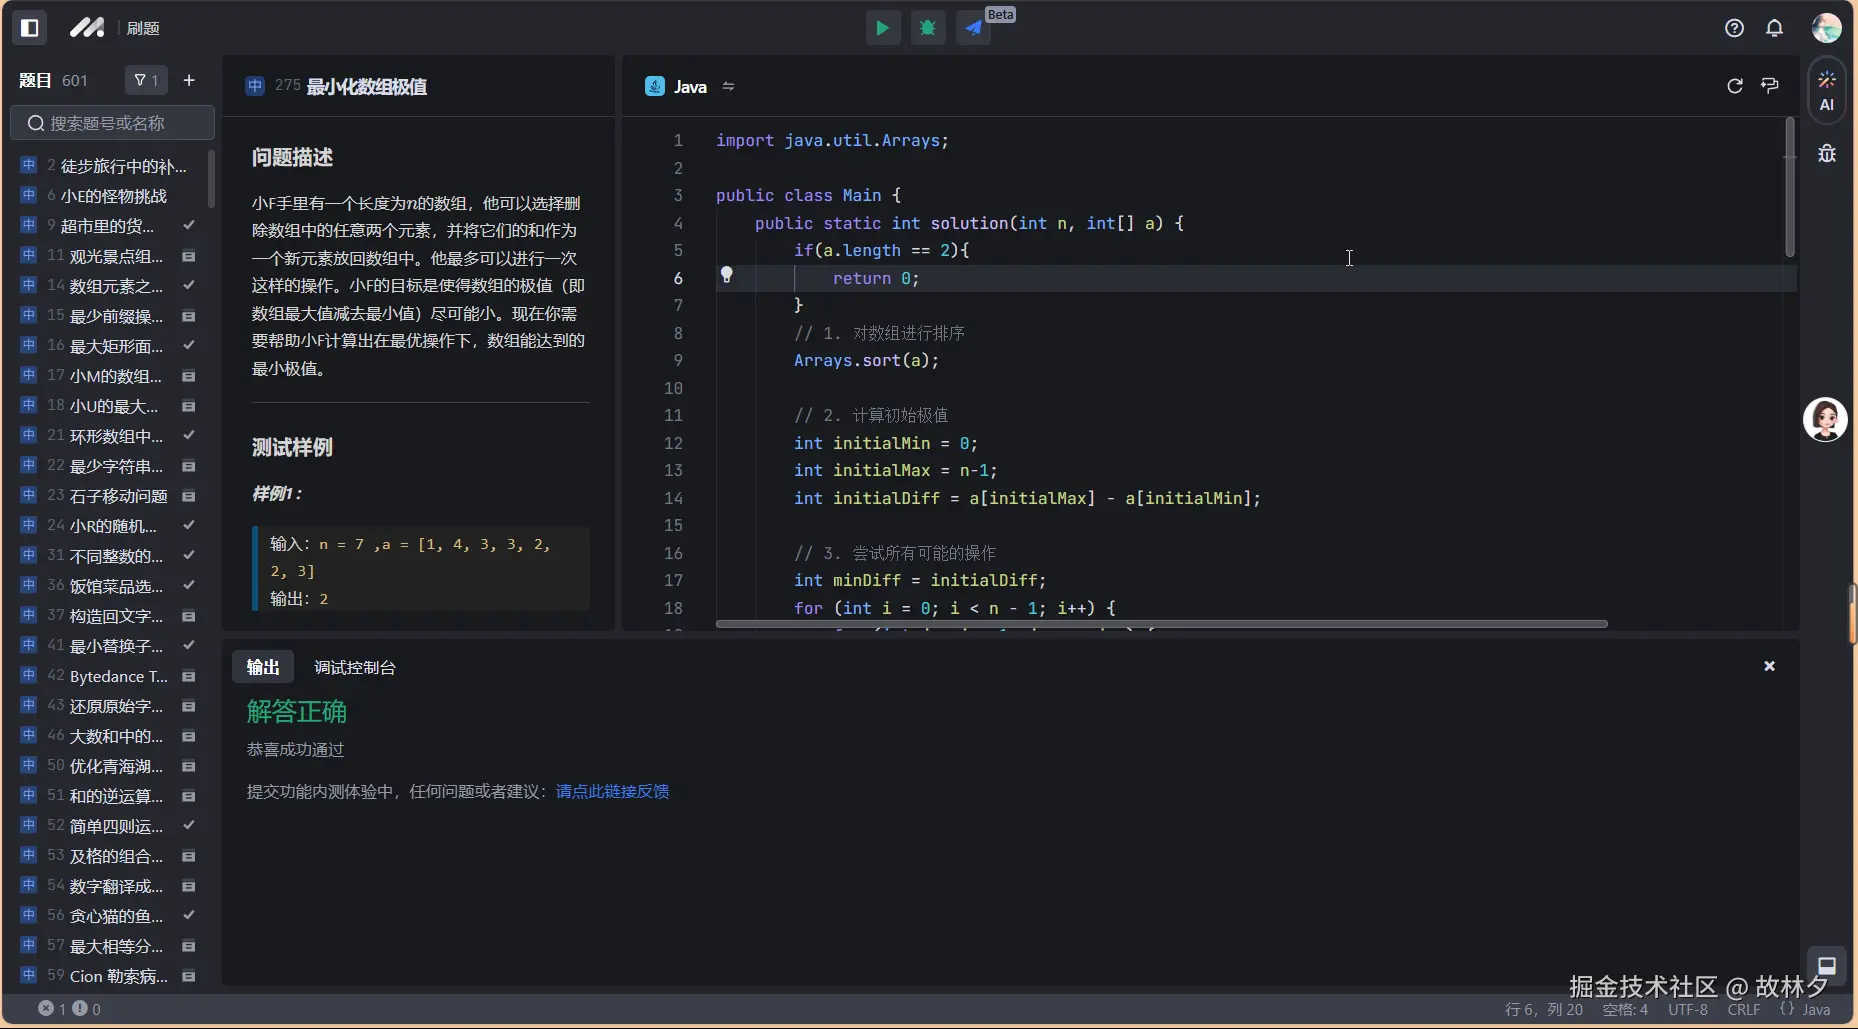
Task: Start debugging with the bug icon
Action: tap(928, 28)
